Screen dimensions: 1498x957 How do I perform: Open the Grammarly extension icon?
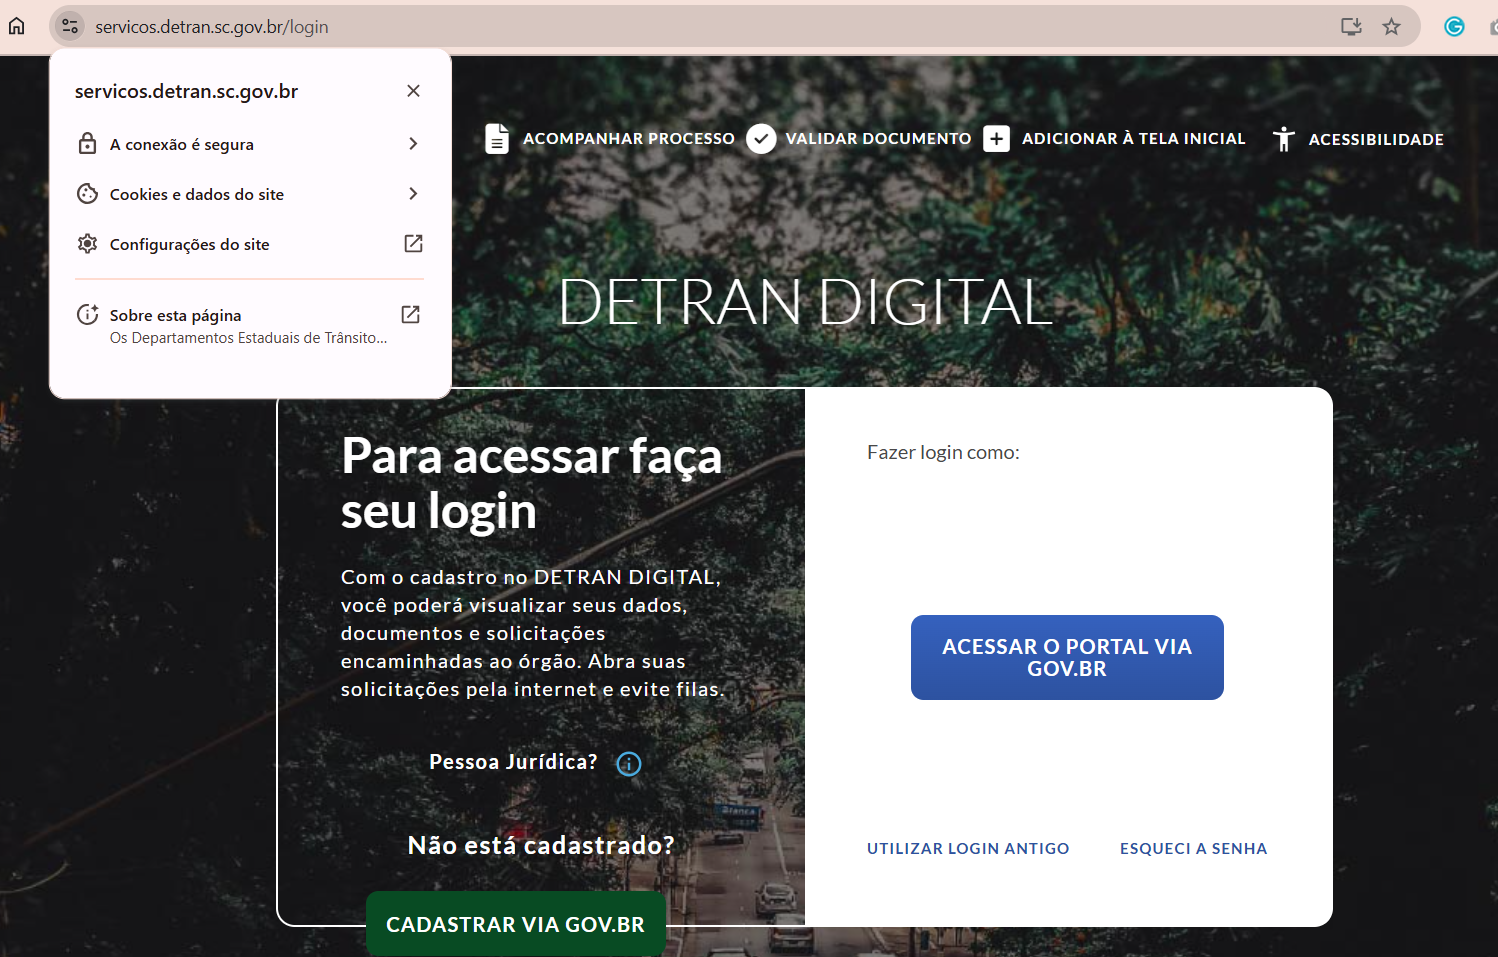[1454, 27]
